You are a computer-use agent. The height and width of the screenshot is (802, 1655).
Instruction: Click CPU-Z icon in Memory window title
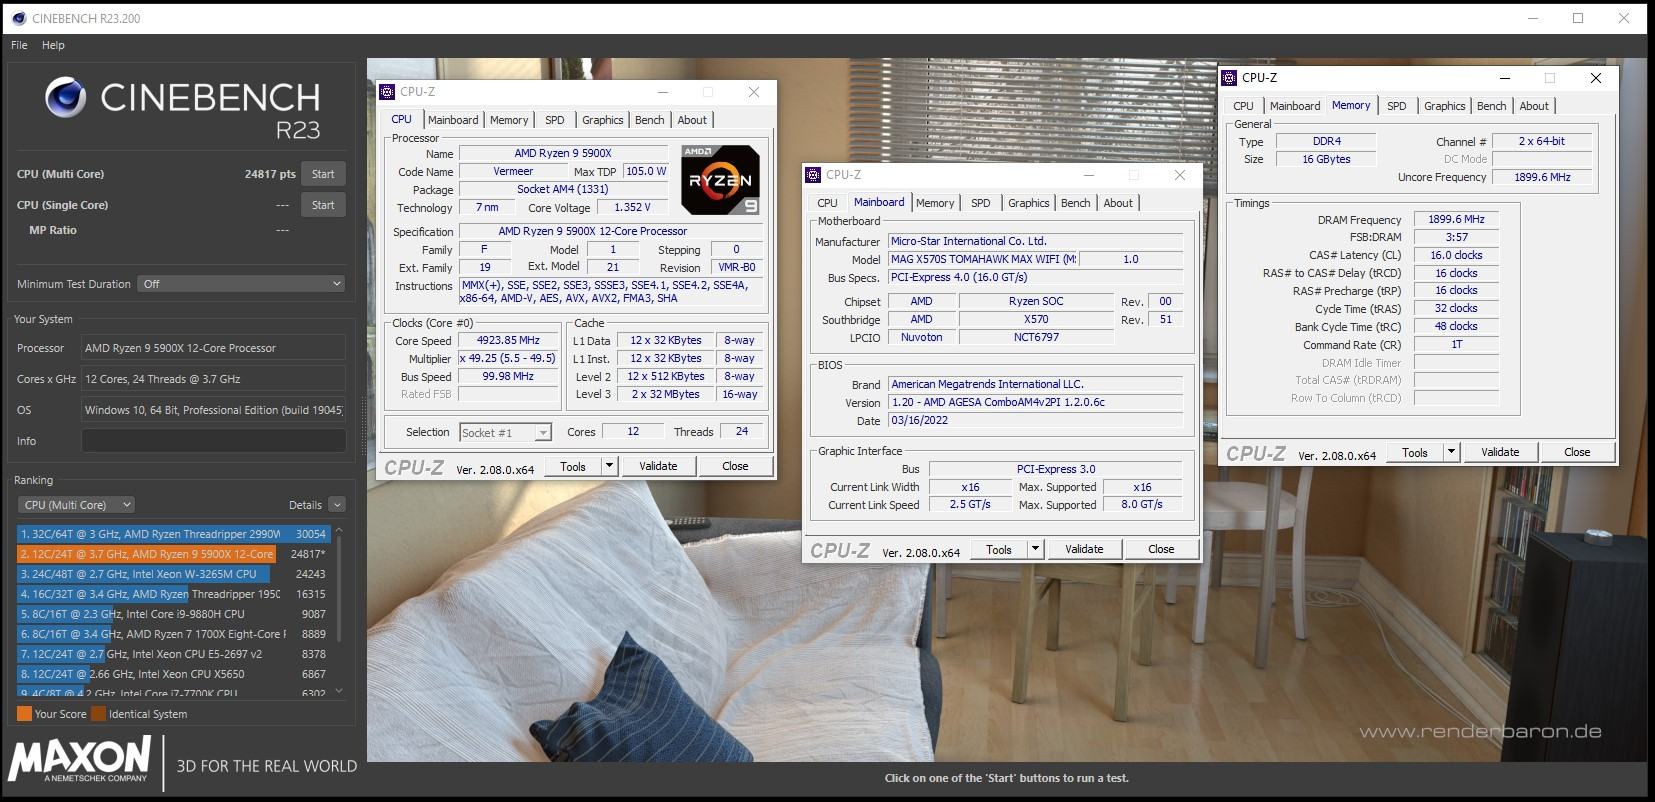point(1229,78)
